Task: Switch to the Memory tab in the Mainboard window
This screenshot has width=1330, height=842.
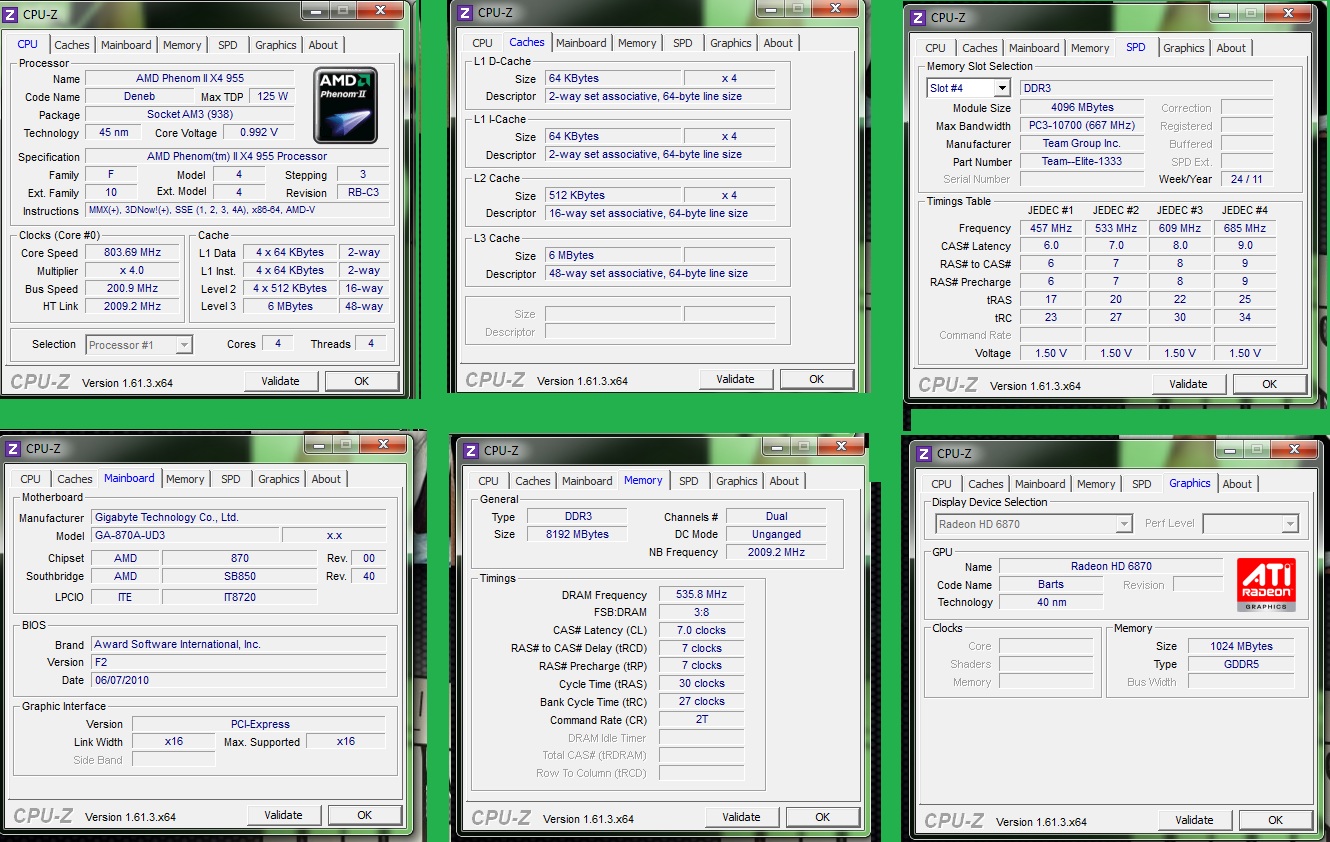Action: pyautogui.click(x=185, y=479)
